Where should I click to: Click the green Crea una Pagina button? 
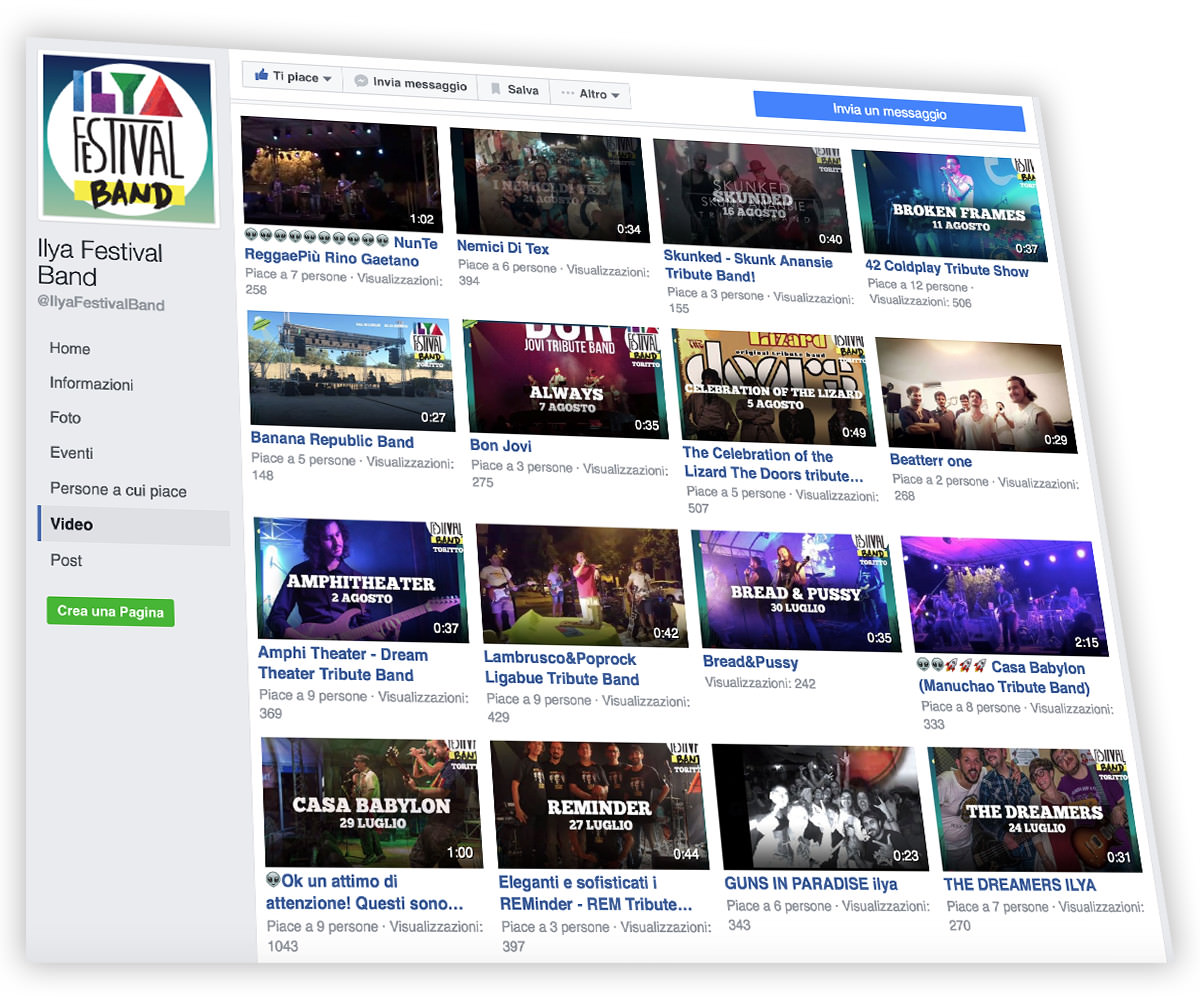pyautogui.click(x=110, y=610)
